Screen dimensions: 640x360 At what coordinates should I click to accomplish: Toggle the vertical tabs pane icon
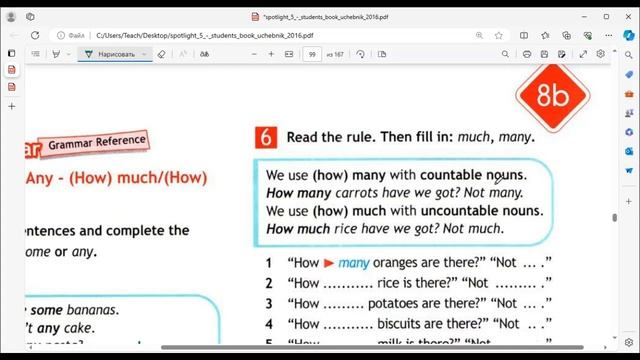[11, 53]
